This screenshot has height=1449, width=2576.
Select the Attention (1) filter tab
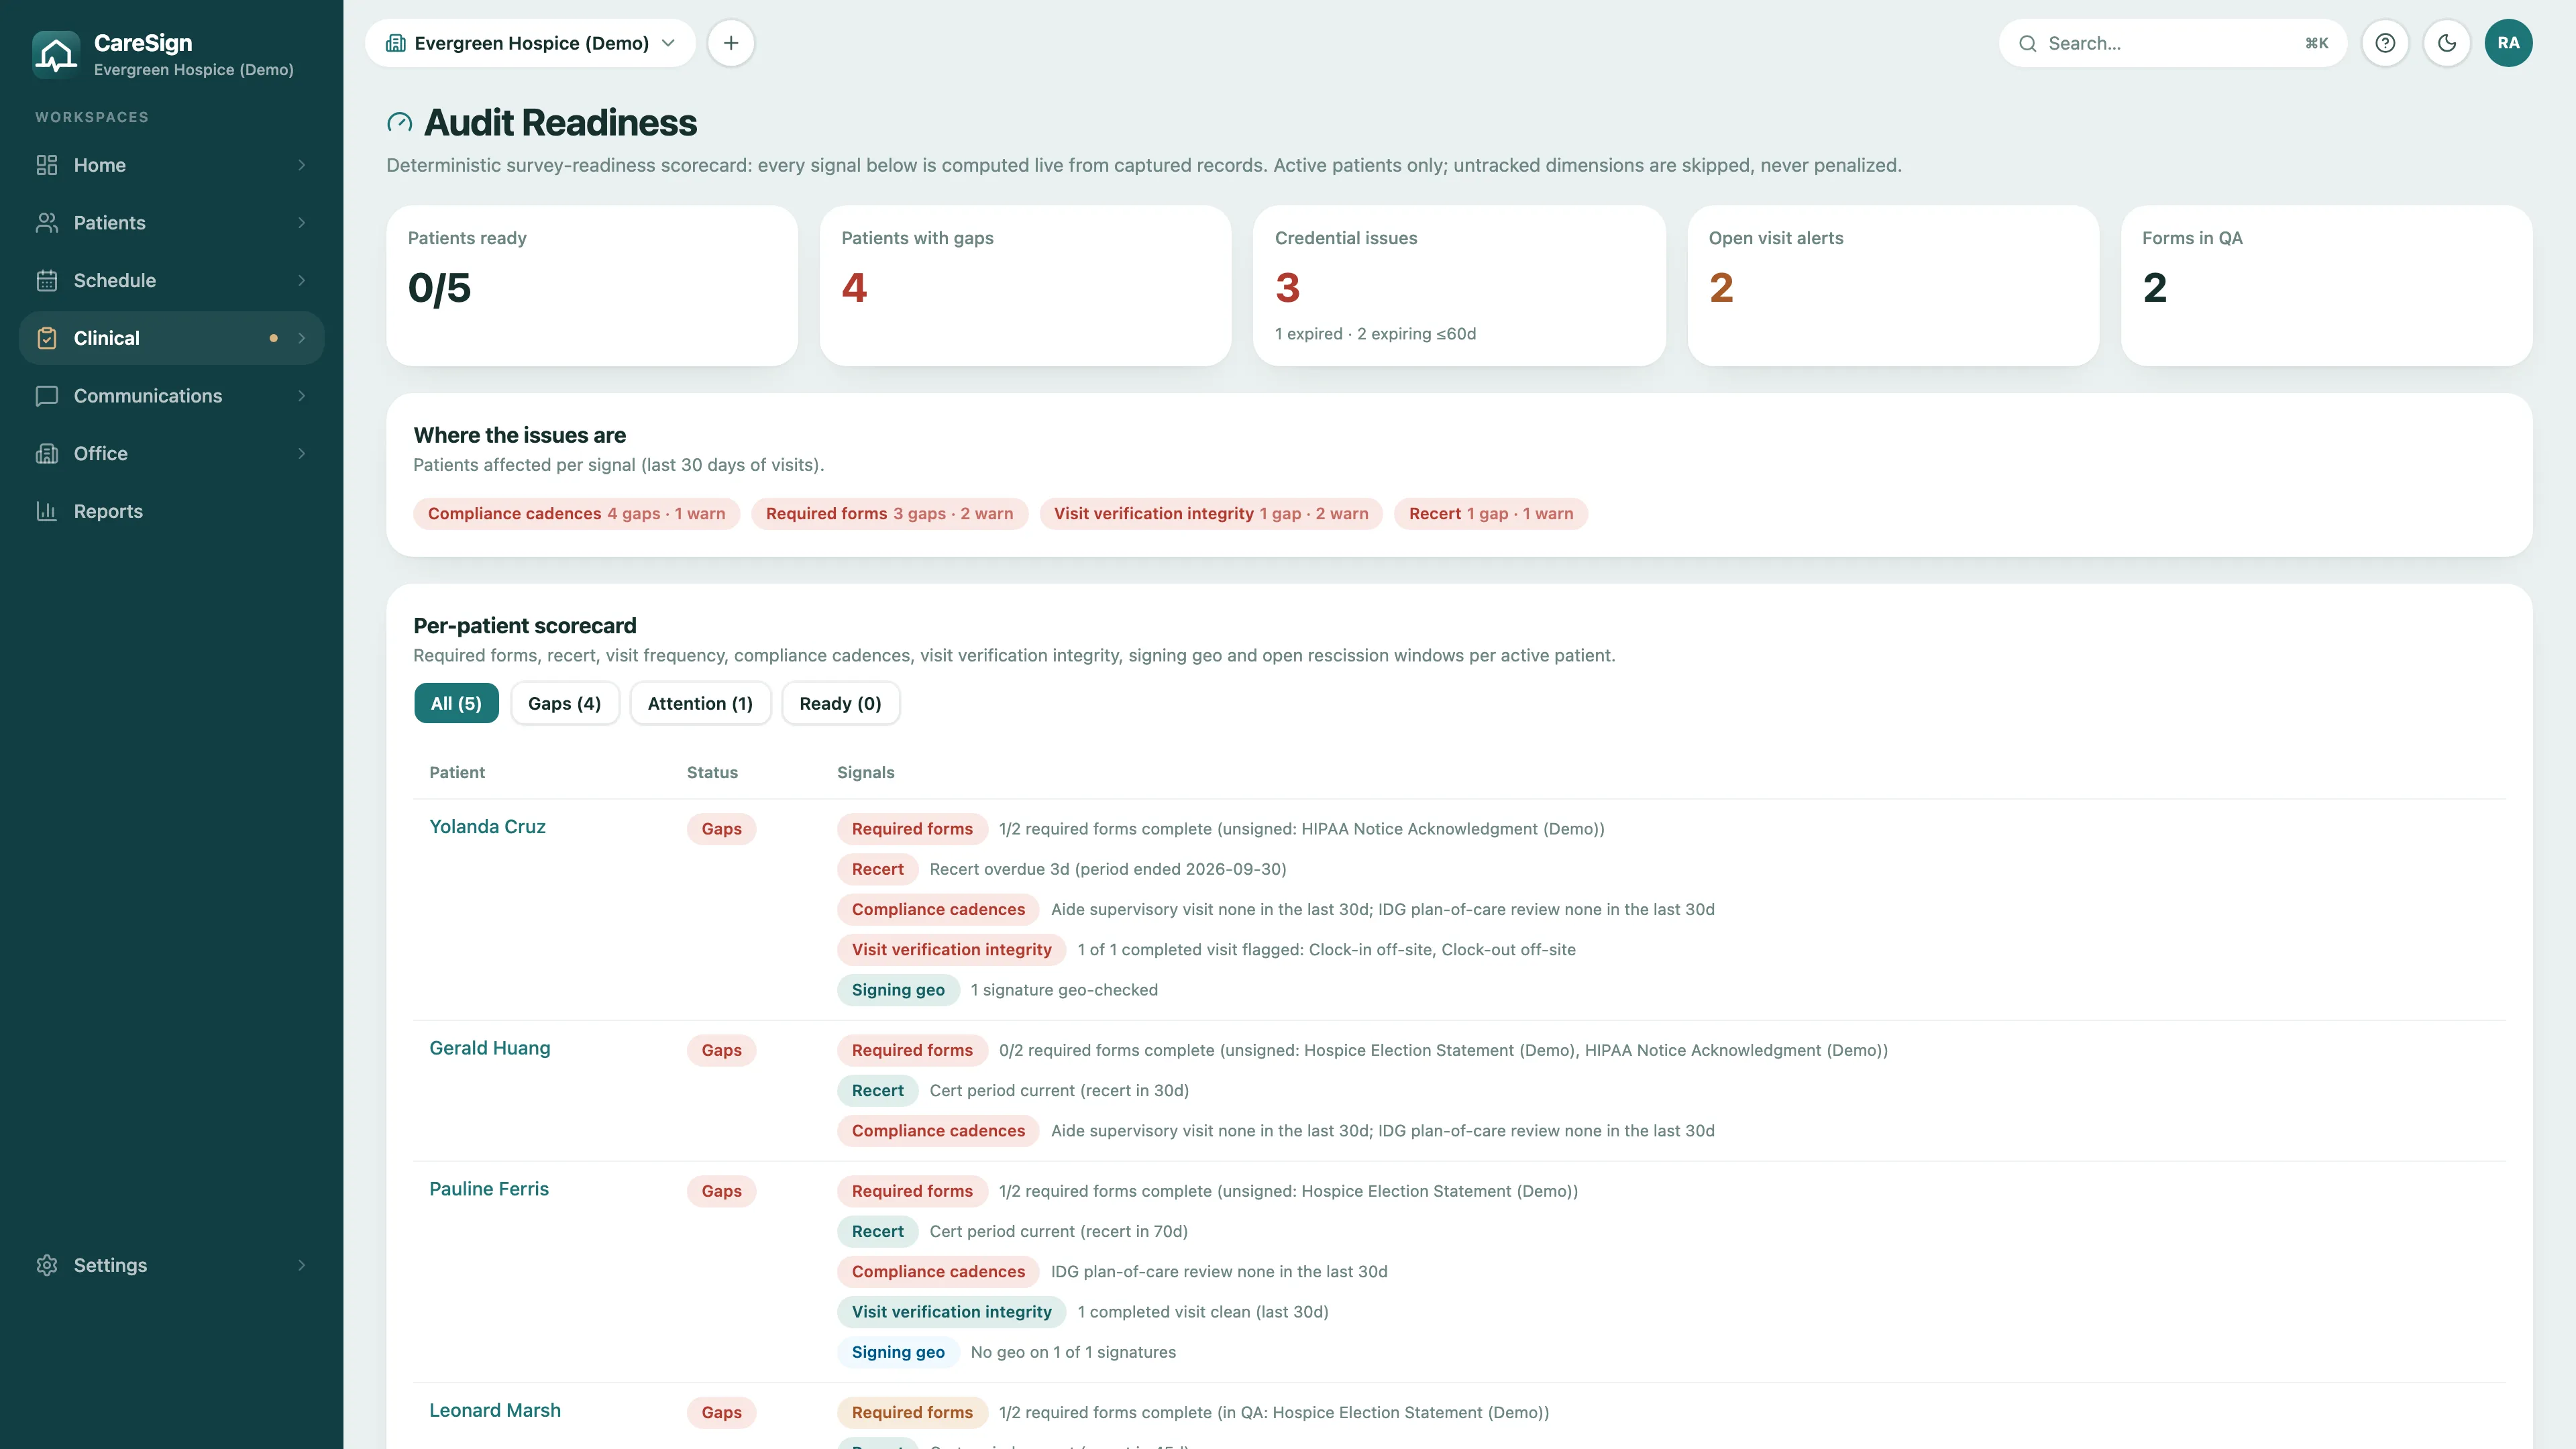(700, 703)
